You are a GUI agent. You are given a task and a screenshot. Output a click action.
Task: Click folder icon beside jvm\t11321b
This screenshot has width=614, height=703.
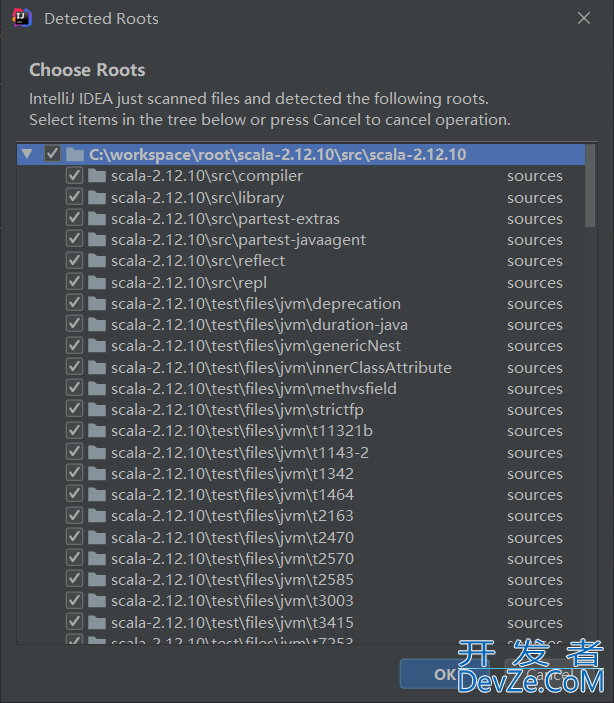[97, 431]
